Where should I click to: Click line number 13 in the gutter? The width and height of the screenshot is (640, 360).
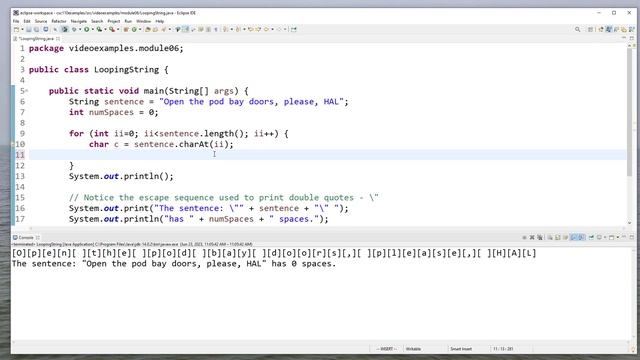(20, 176)
